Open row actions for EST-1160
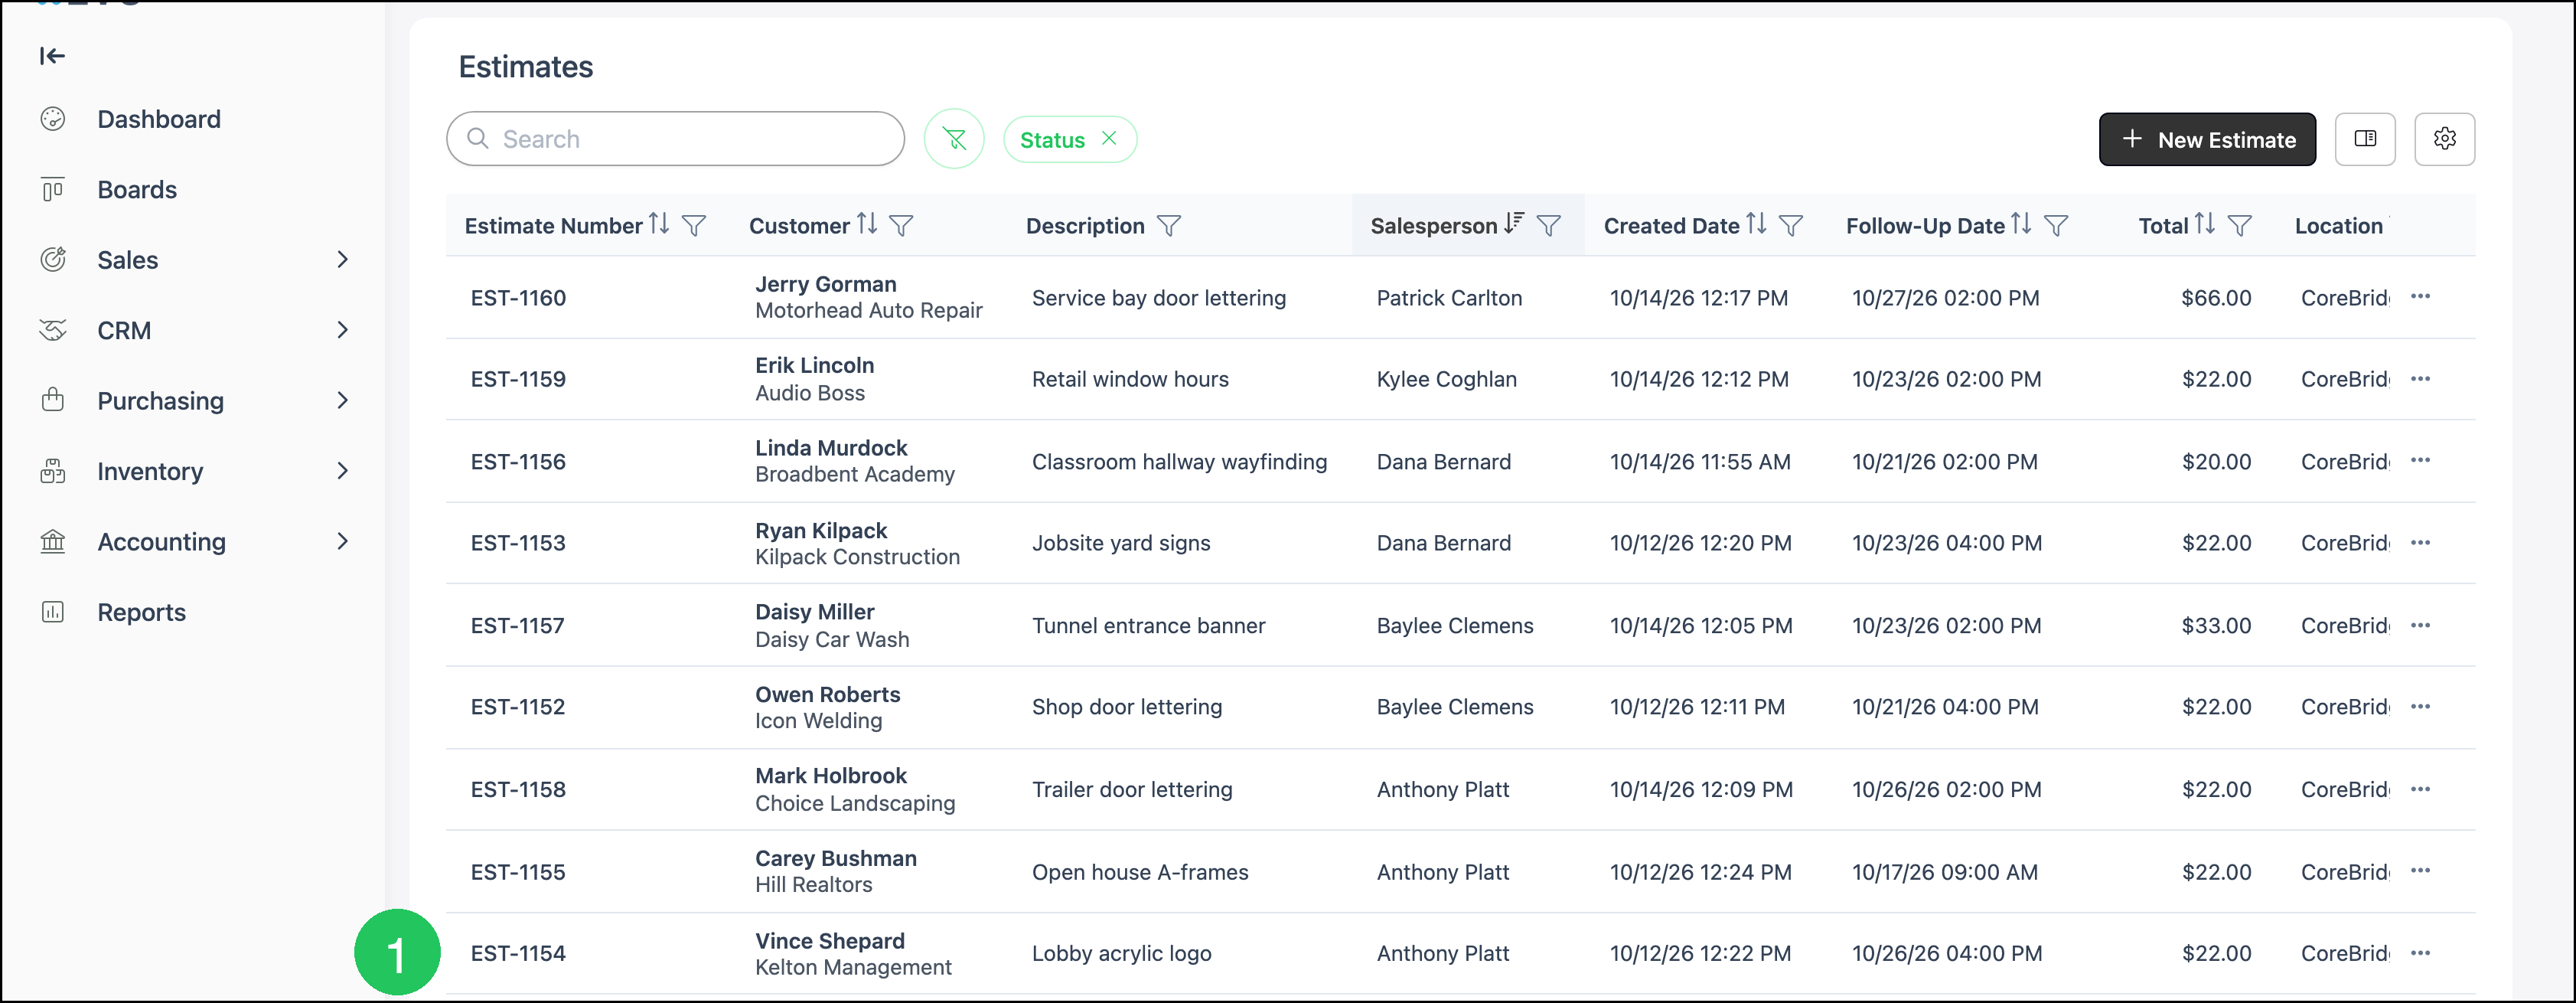2576x1003 pixels. pyautogui.click(x=2420, y=297)
